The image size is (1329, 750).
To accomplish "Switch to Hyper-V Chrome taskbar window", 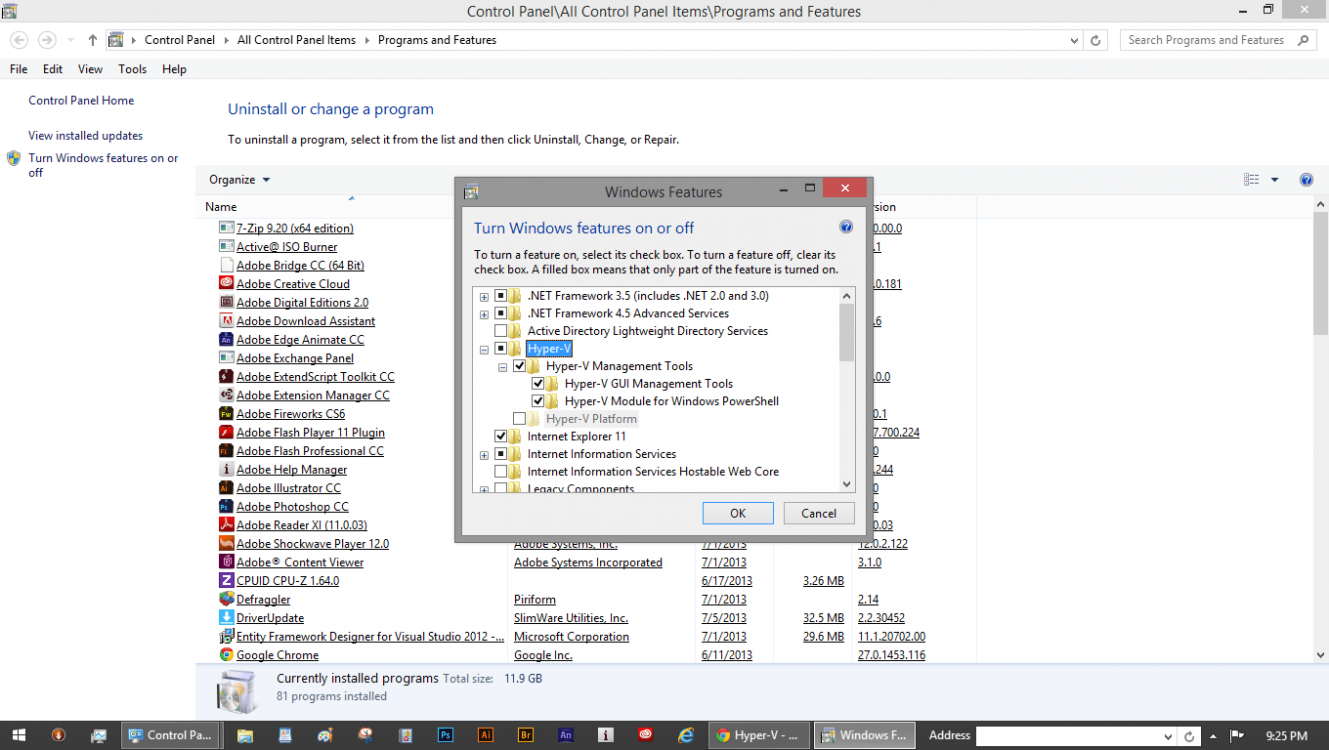I will point(759,735).
